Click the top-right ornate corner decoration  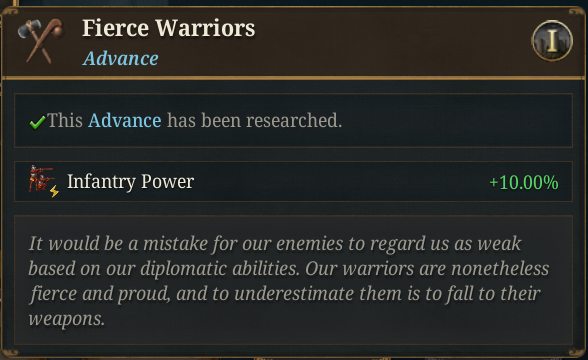(577, 12)
